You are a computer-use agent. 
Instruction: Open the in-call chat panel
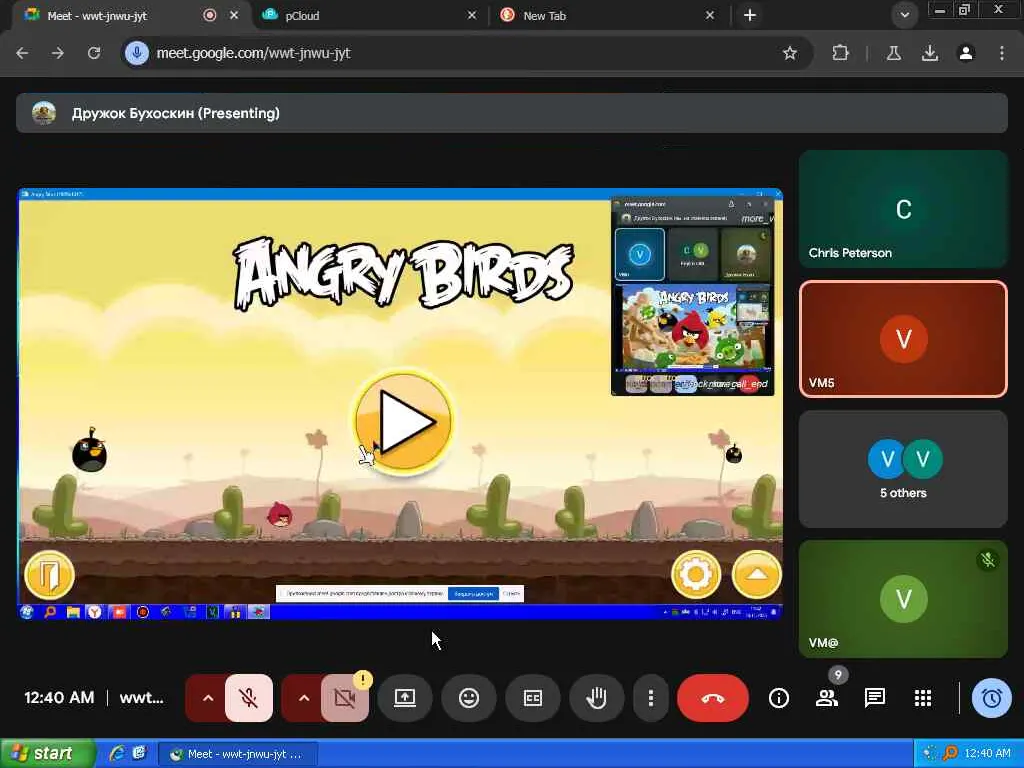(x=874, y=698)
